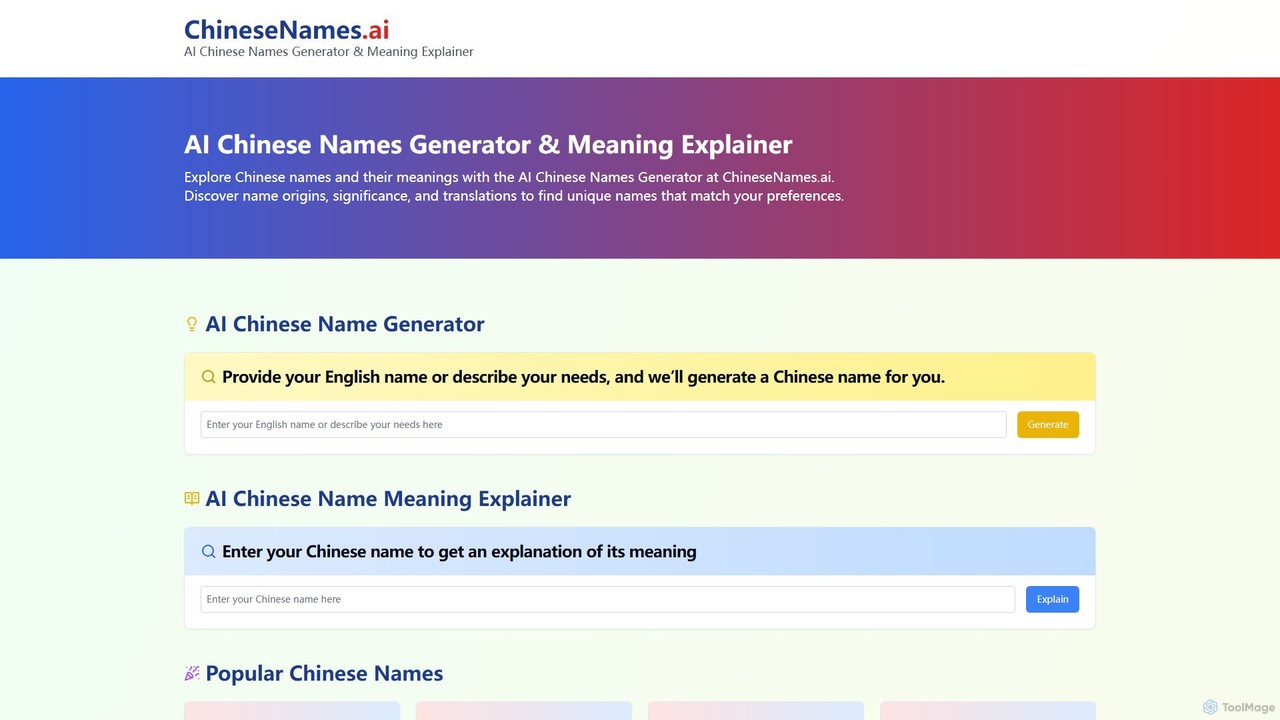Focus the English name input field
1280x720 pixels.
(603, 424)
